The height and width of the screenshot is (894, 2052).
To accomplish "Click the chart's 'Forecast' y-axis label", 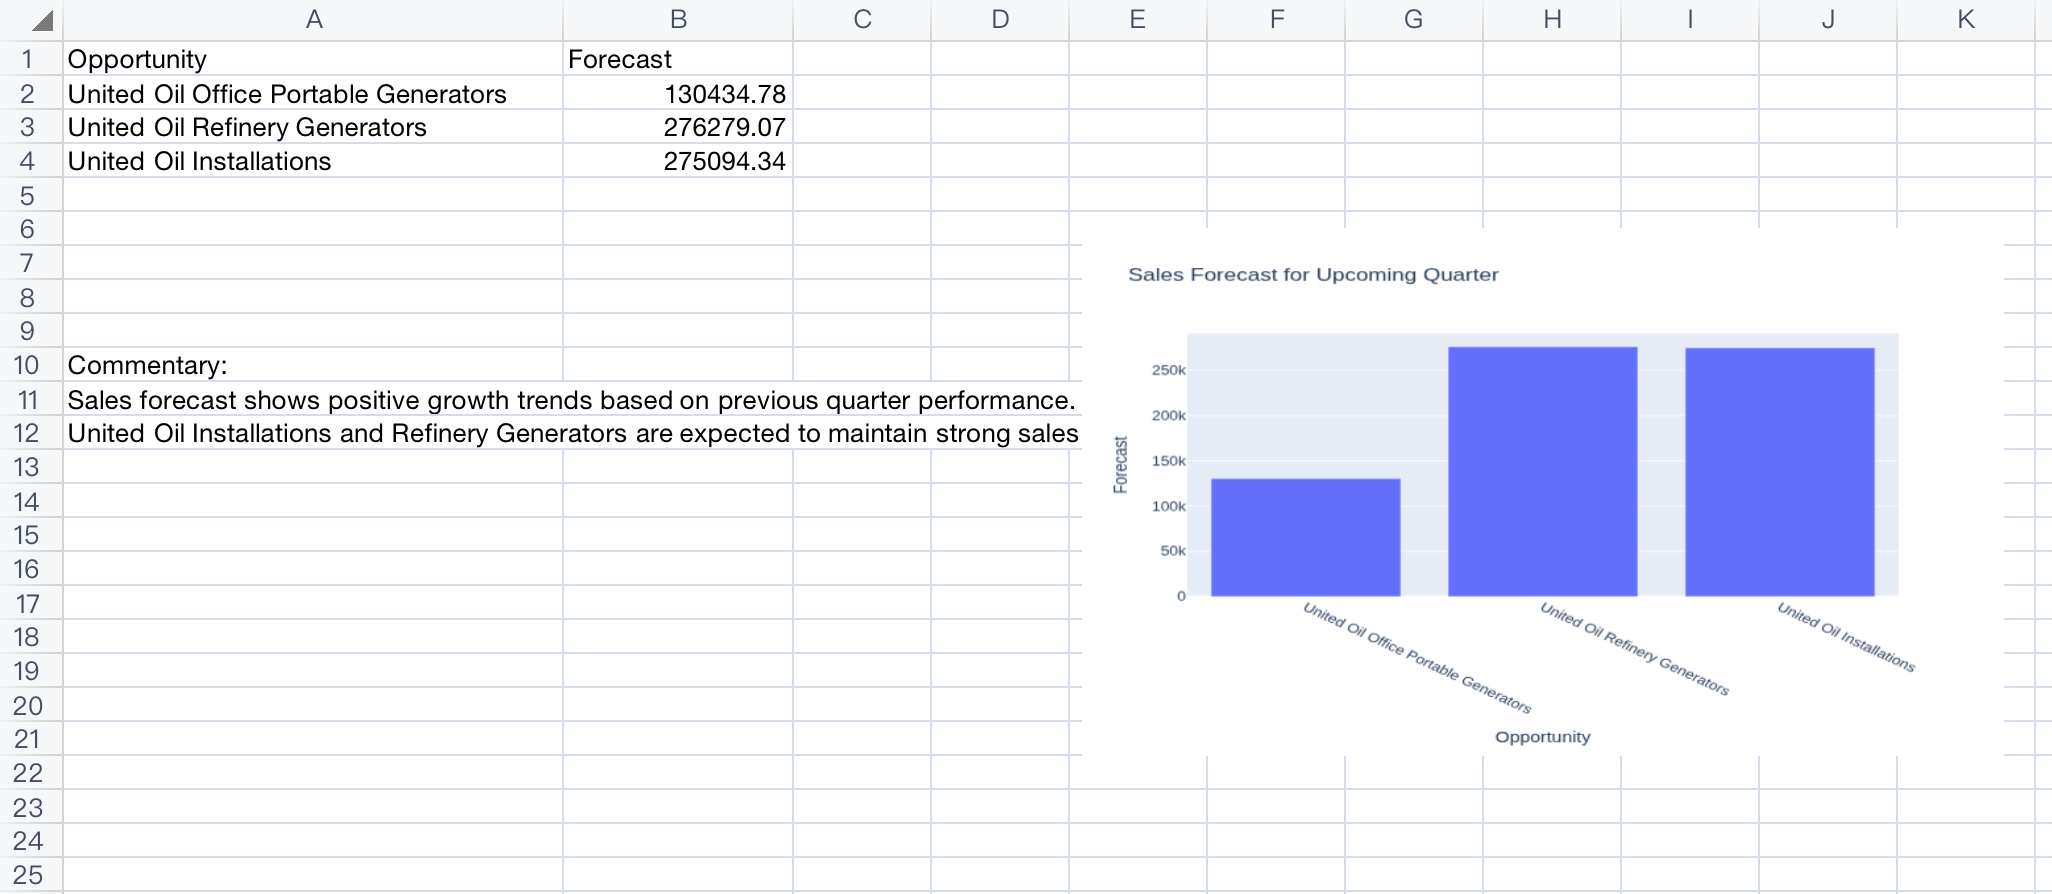I will (x=1120, y=464).
